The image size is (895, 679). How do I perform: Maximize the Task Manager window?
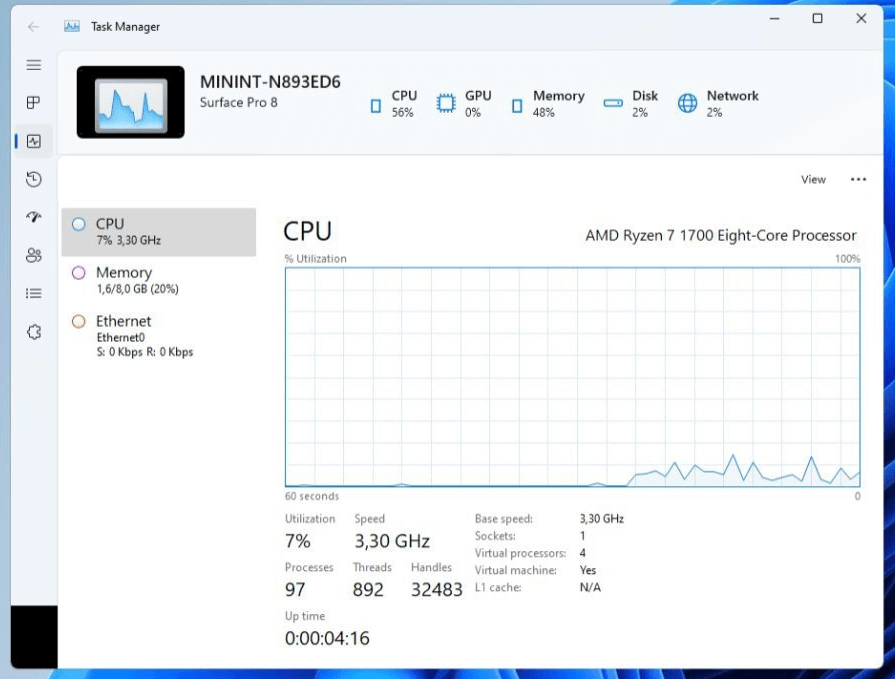tap(817, 19)
